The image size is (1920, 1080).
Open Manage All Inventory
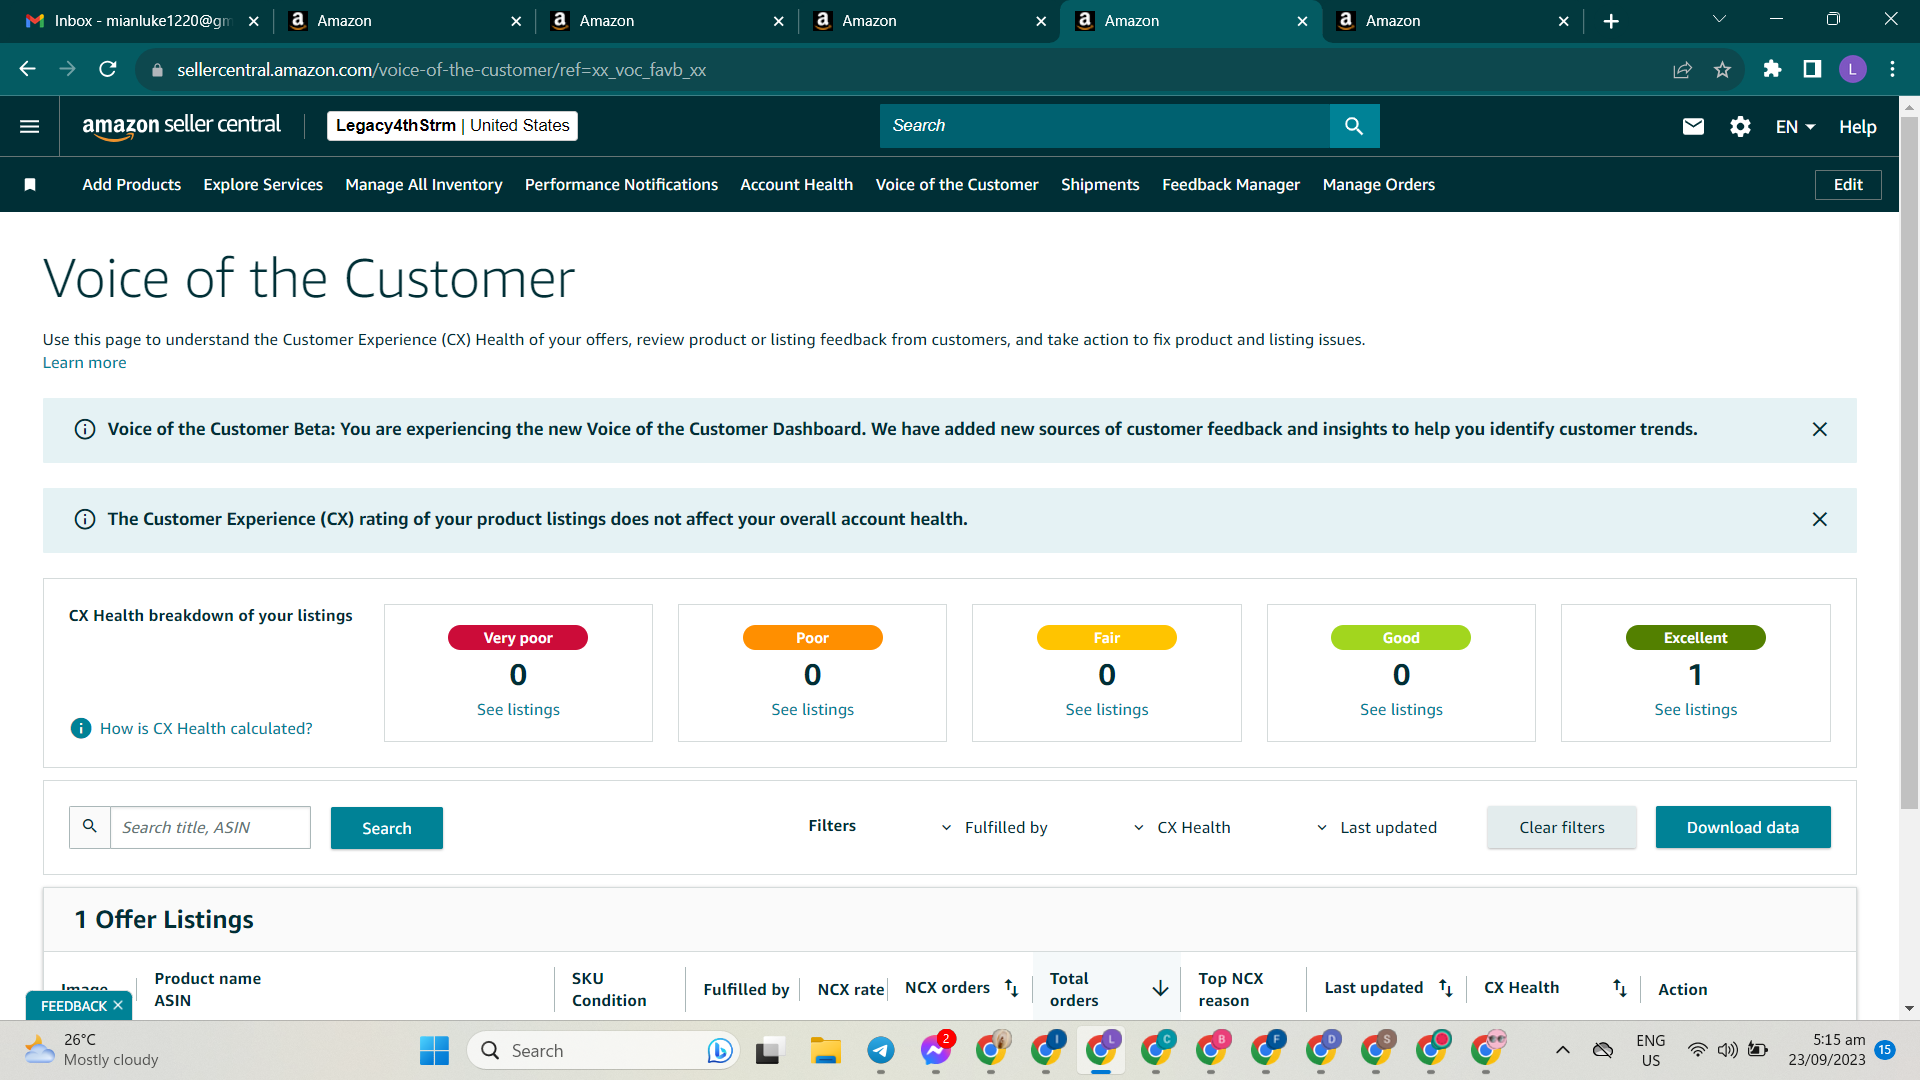(424, 185)
